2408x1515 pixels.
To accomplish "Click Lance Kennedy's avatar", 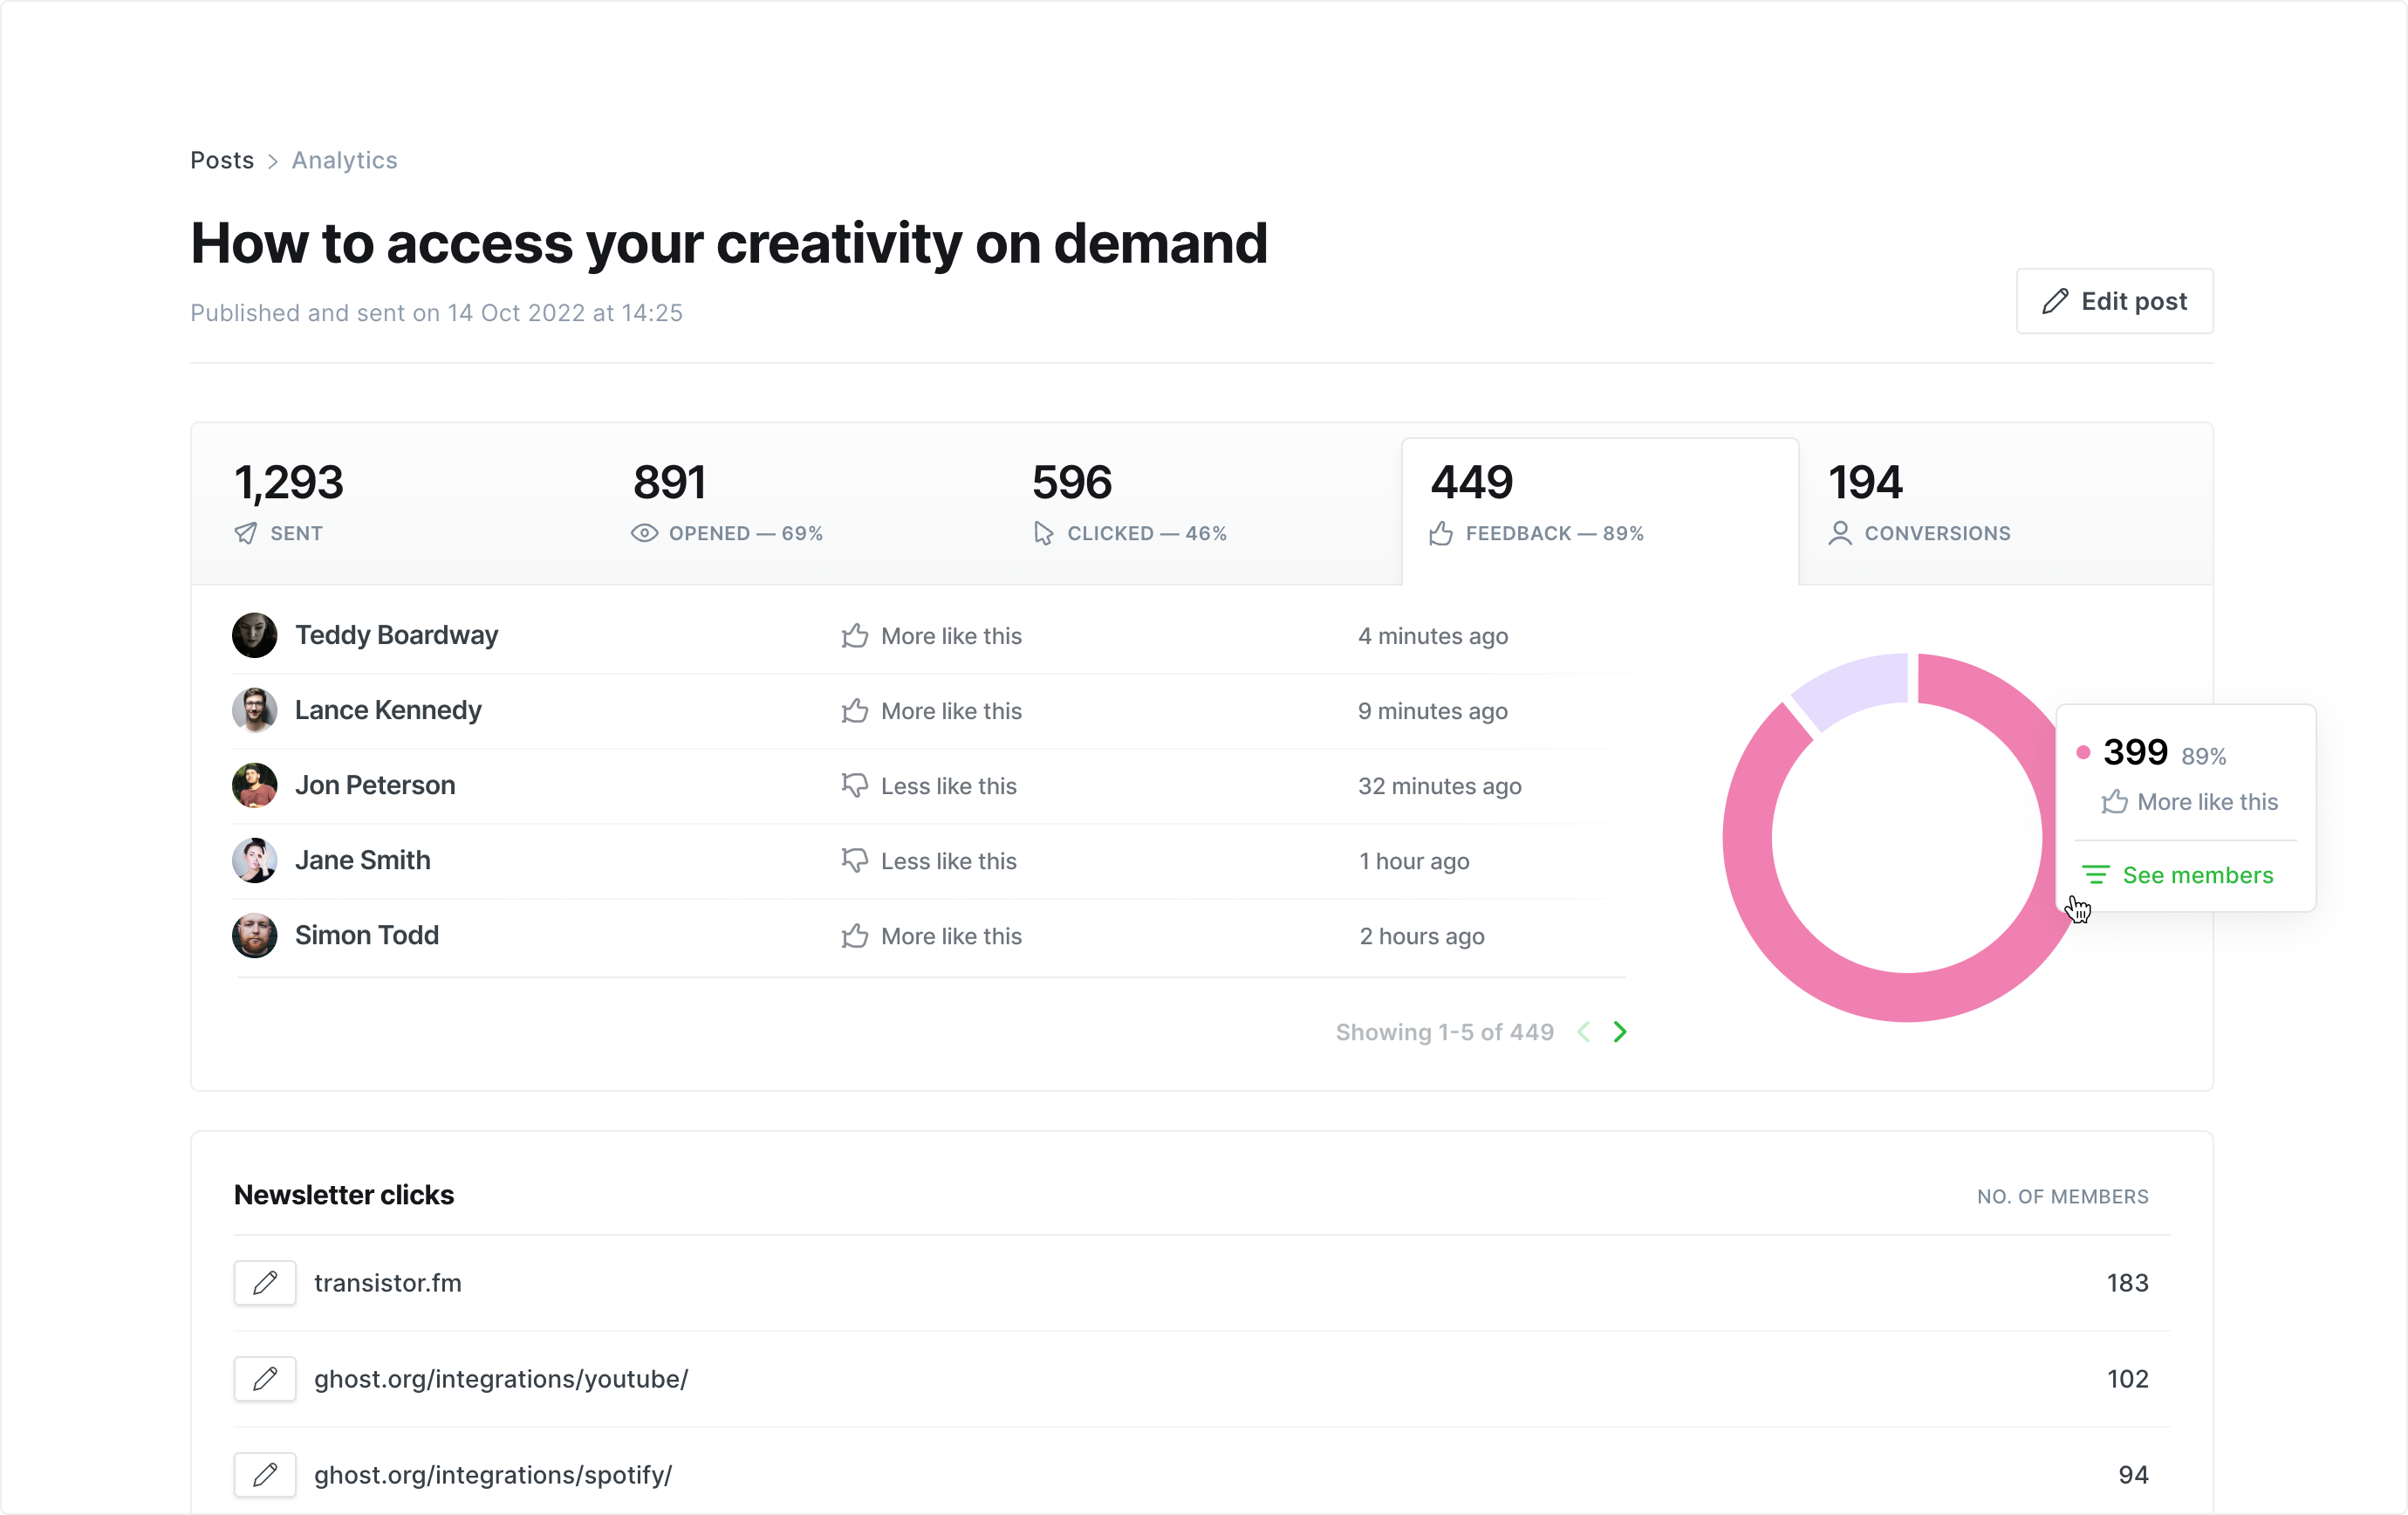I will 254,710.
